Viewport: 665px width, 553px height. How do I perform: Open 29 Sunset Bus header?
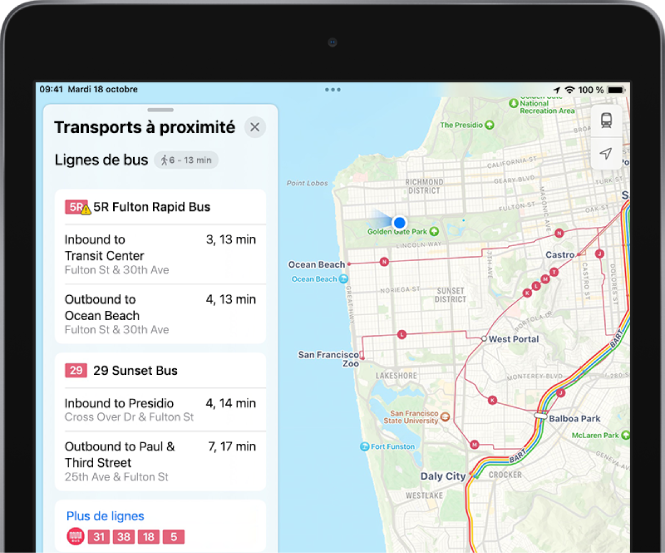pyautogui.click(x=160, y=370)
